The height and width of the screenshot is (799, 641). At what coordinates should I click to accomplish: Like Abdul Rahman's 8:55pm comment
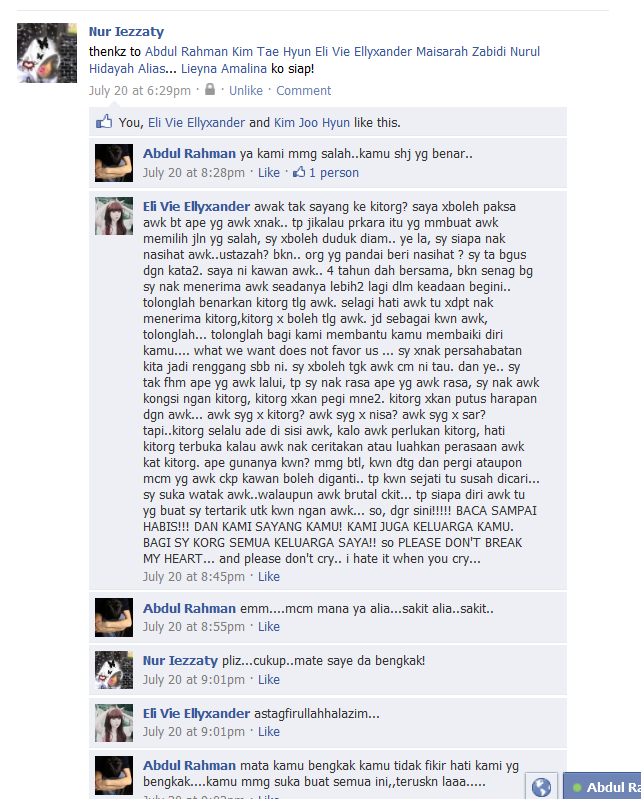coord(269,627)
